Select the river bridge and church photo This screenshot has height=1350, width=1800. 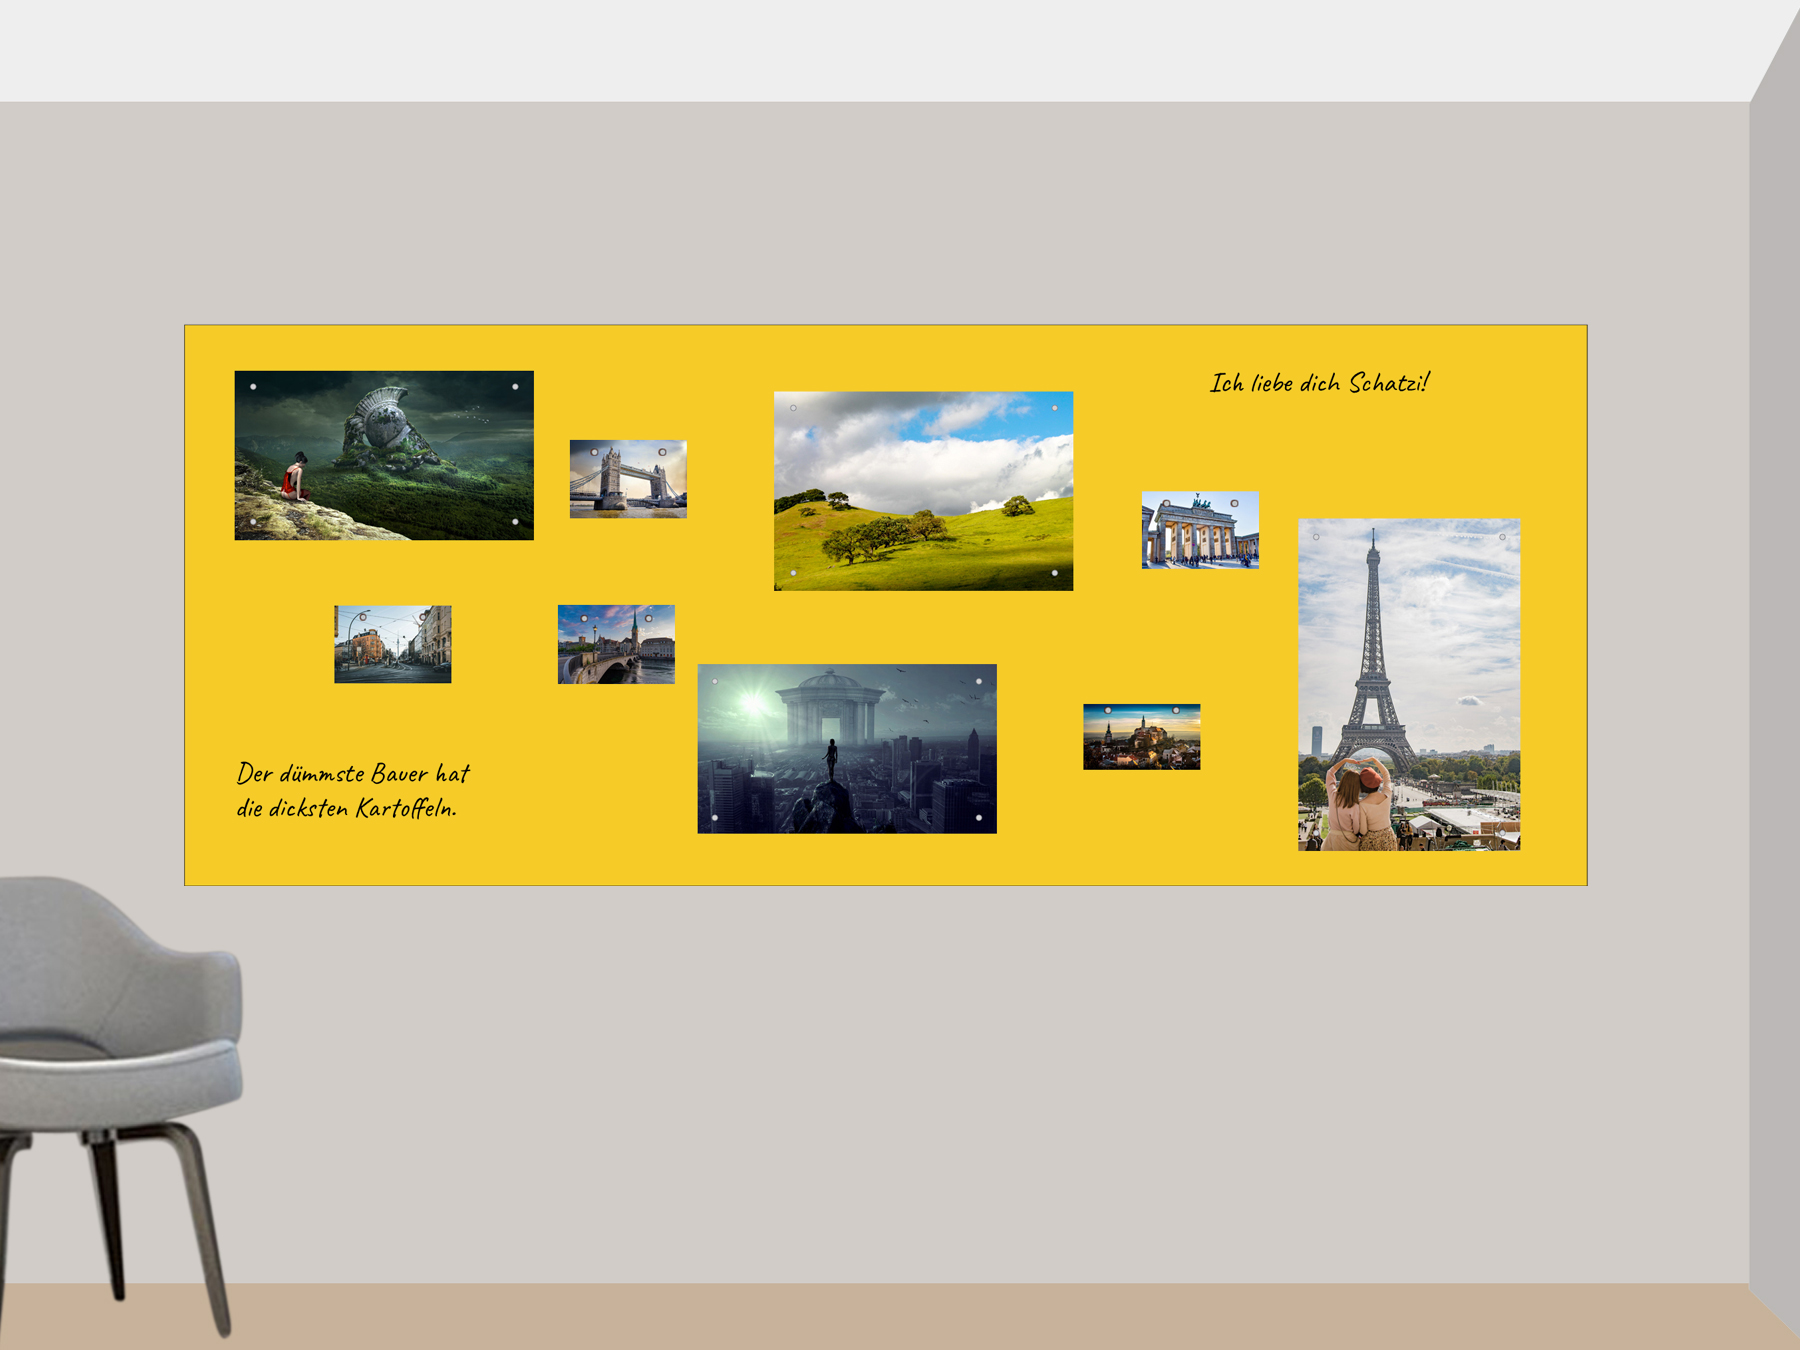pyautogui.click(x=616, y=644)
